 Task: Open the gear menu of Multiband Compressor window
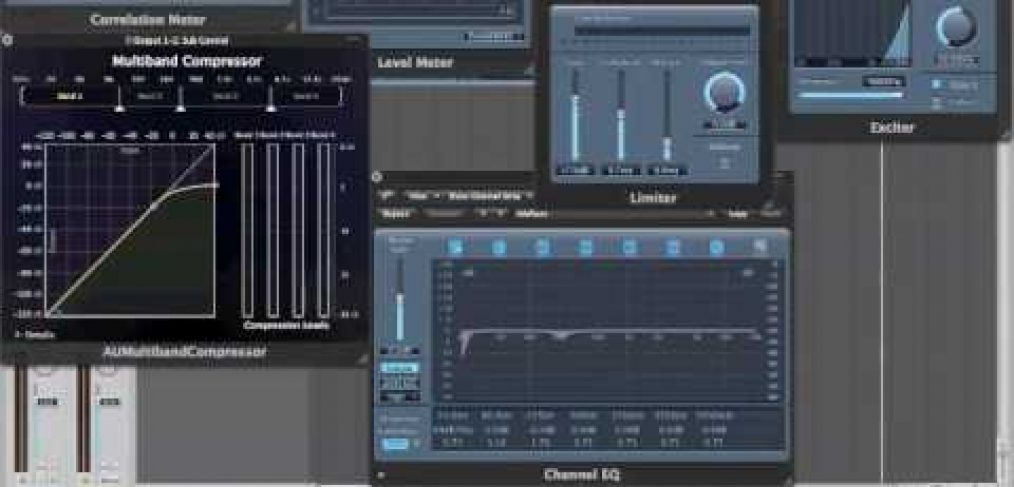7,40
